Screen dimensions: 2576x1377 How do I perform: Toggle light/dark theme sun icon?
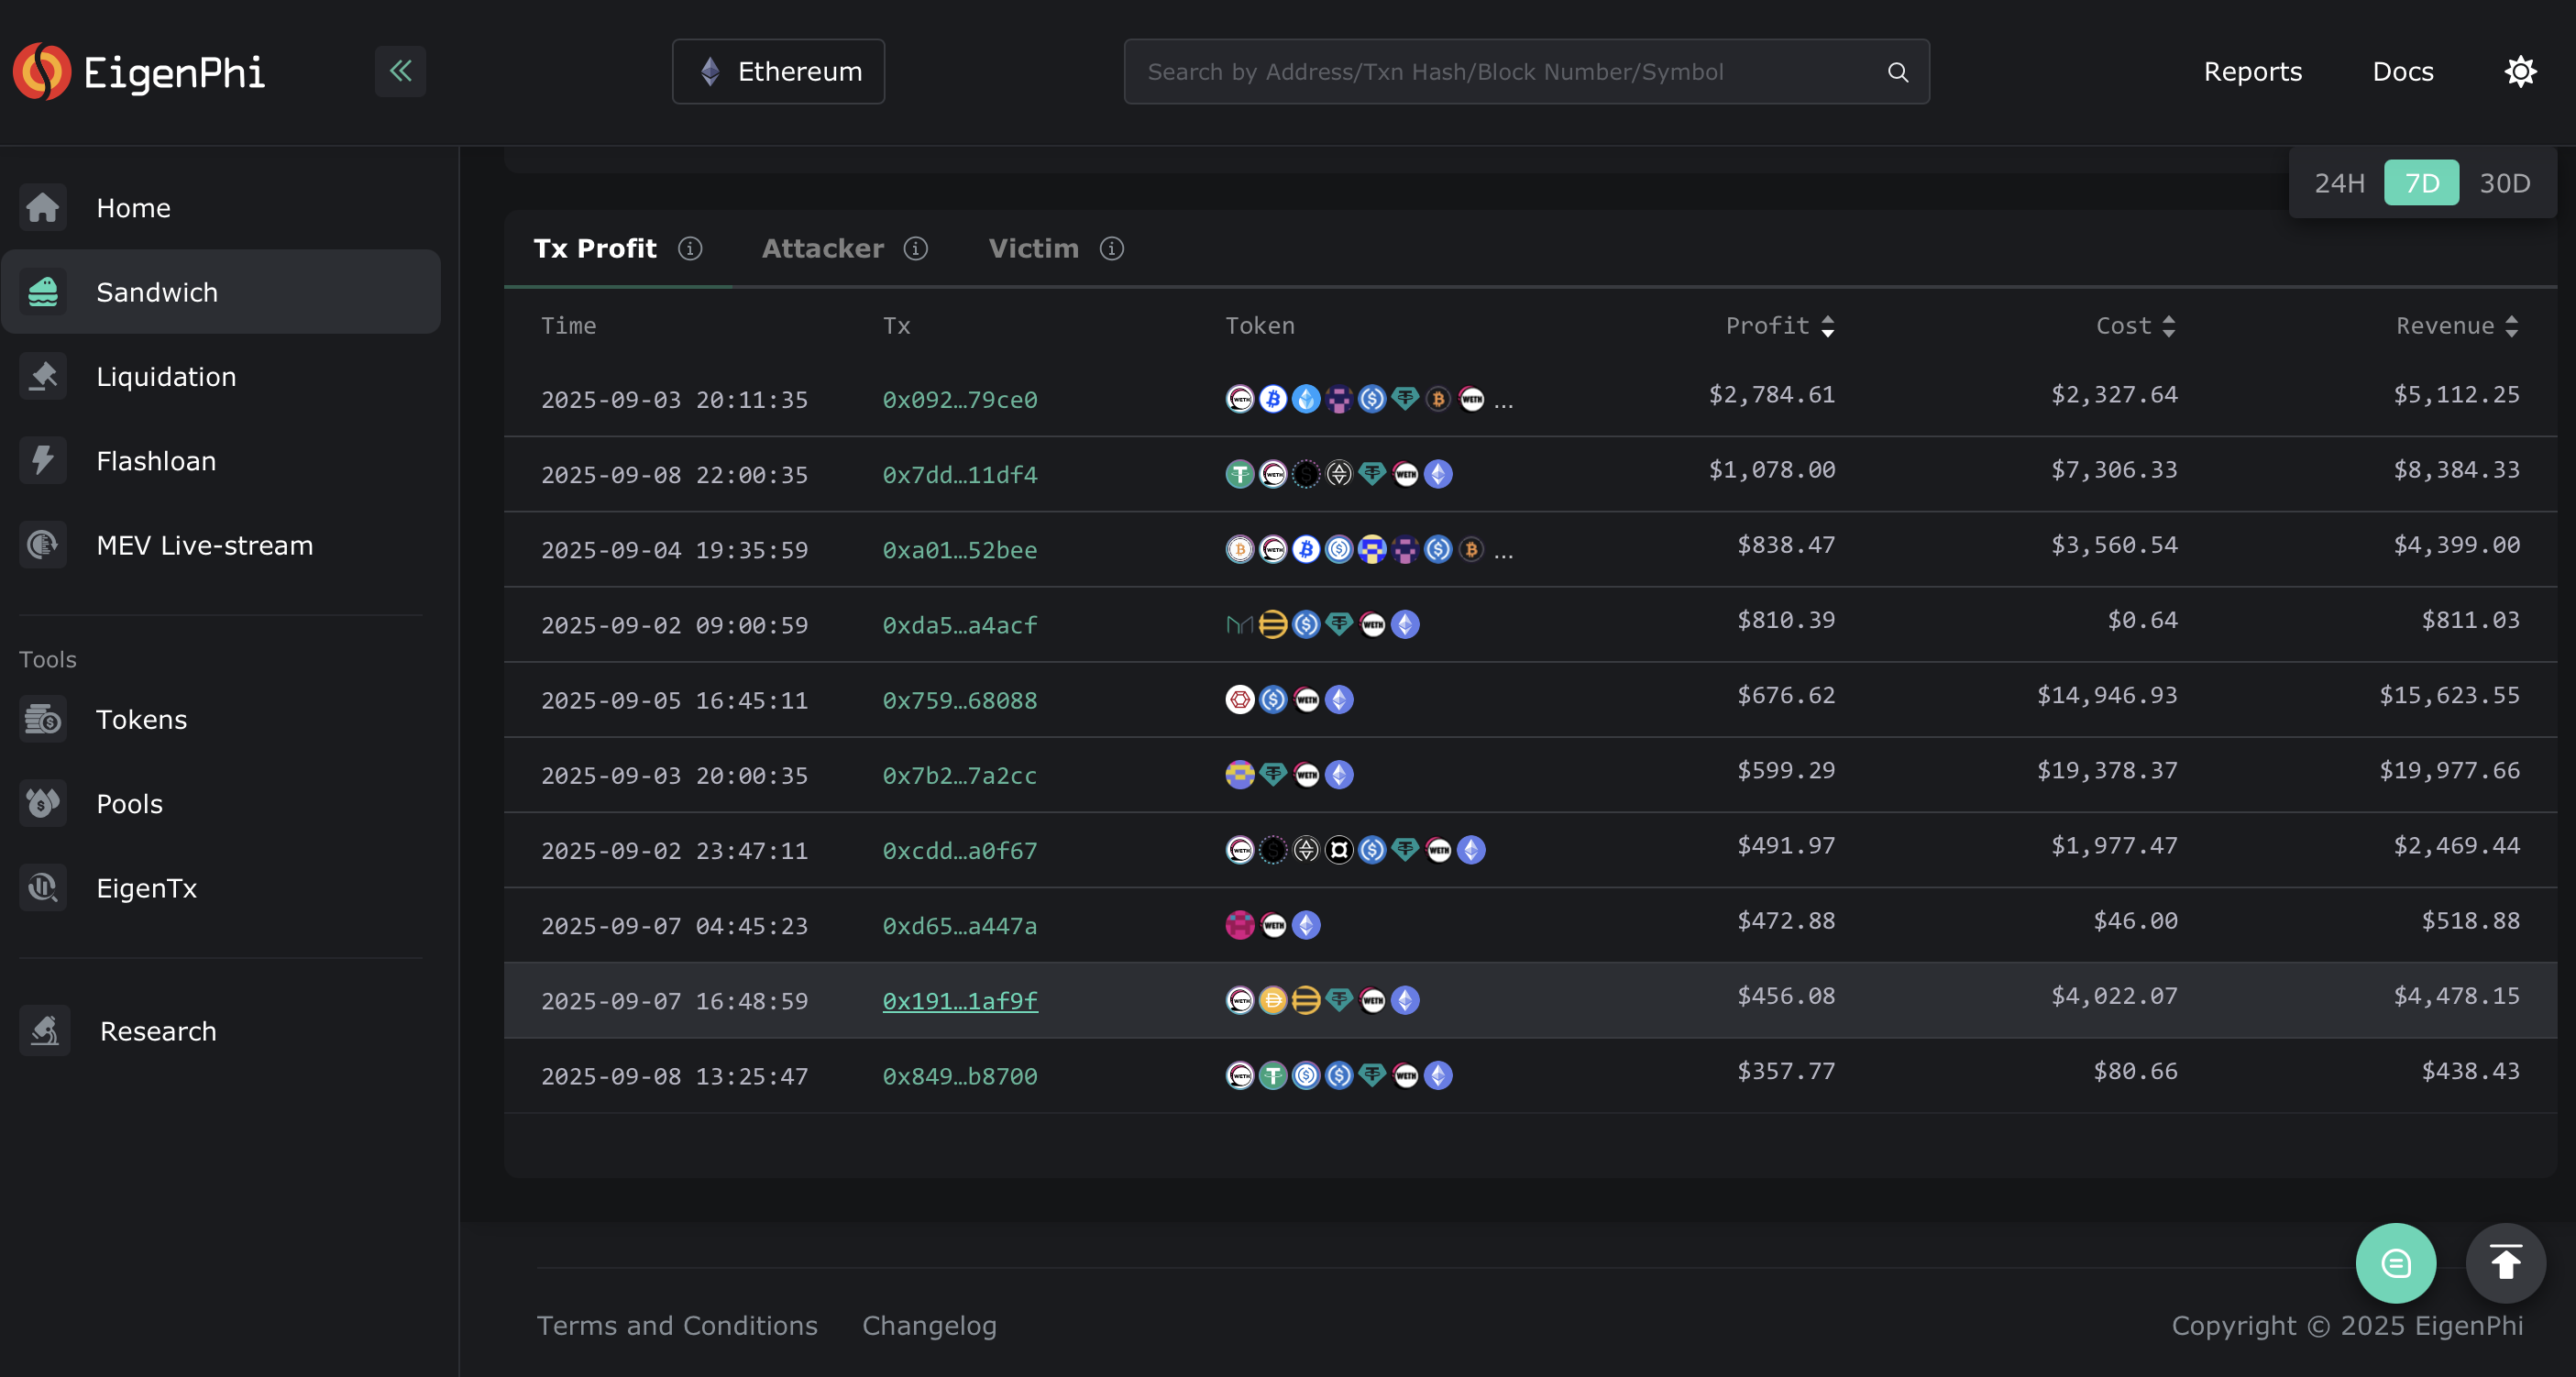[x=2519, y=72]
